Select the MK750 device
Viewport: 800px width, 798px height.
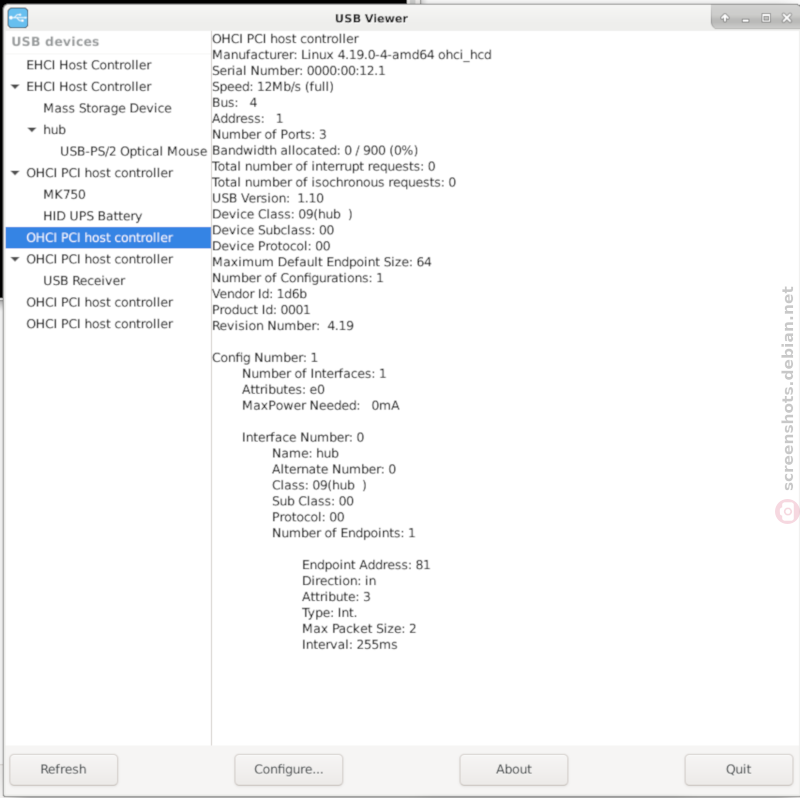pos(64,194)
